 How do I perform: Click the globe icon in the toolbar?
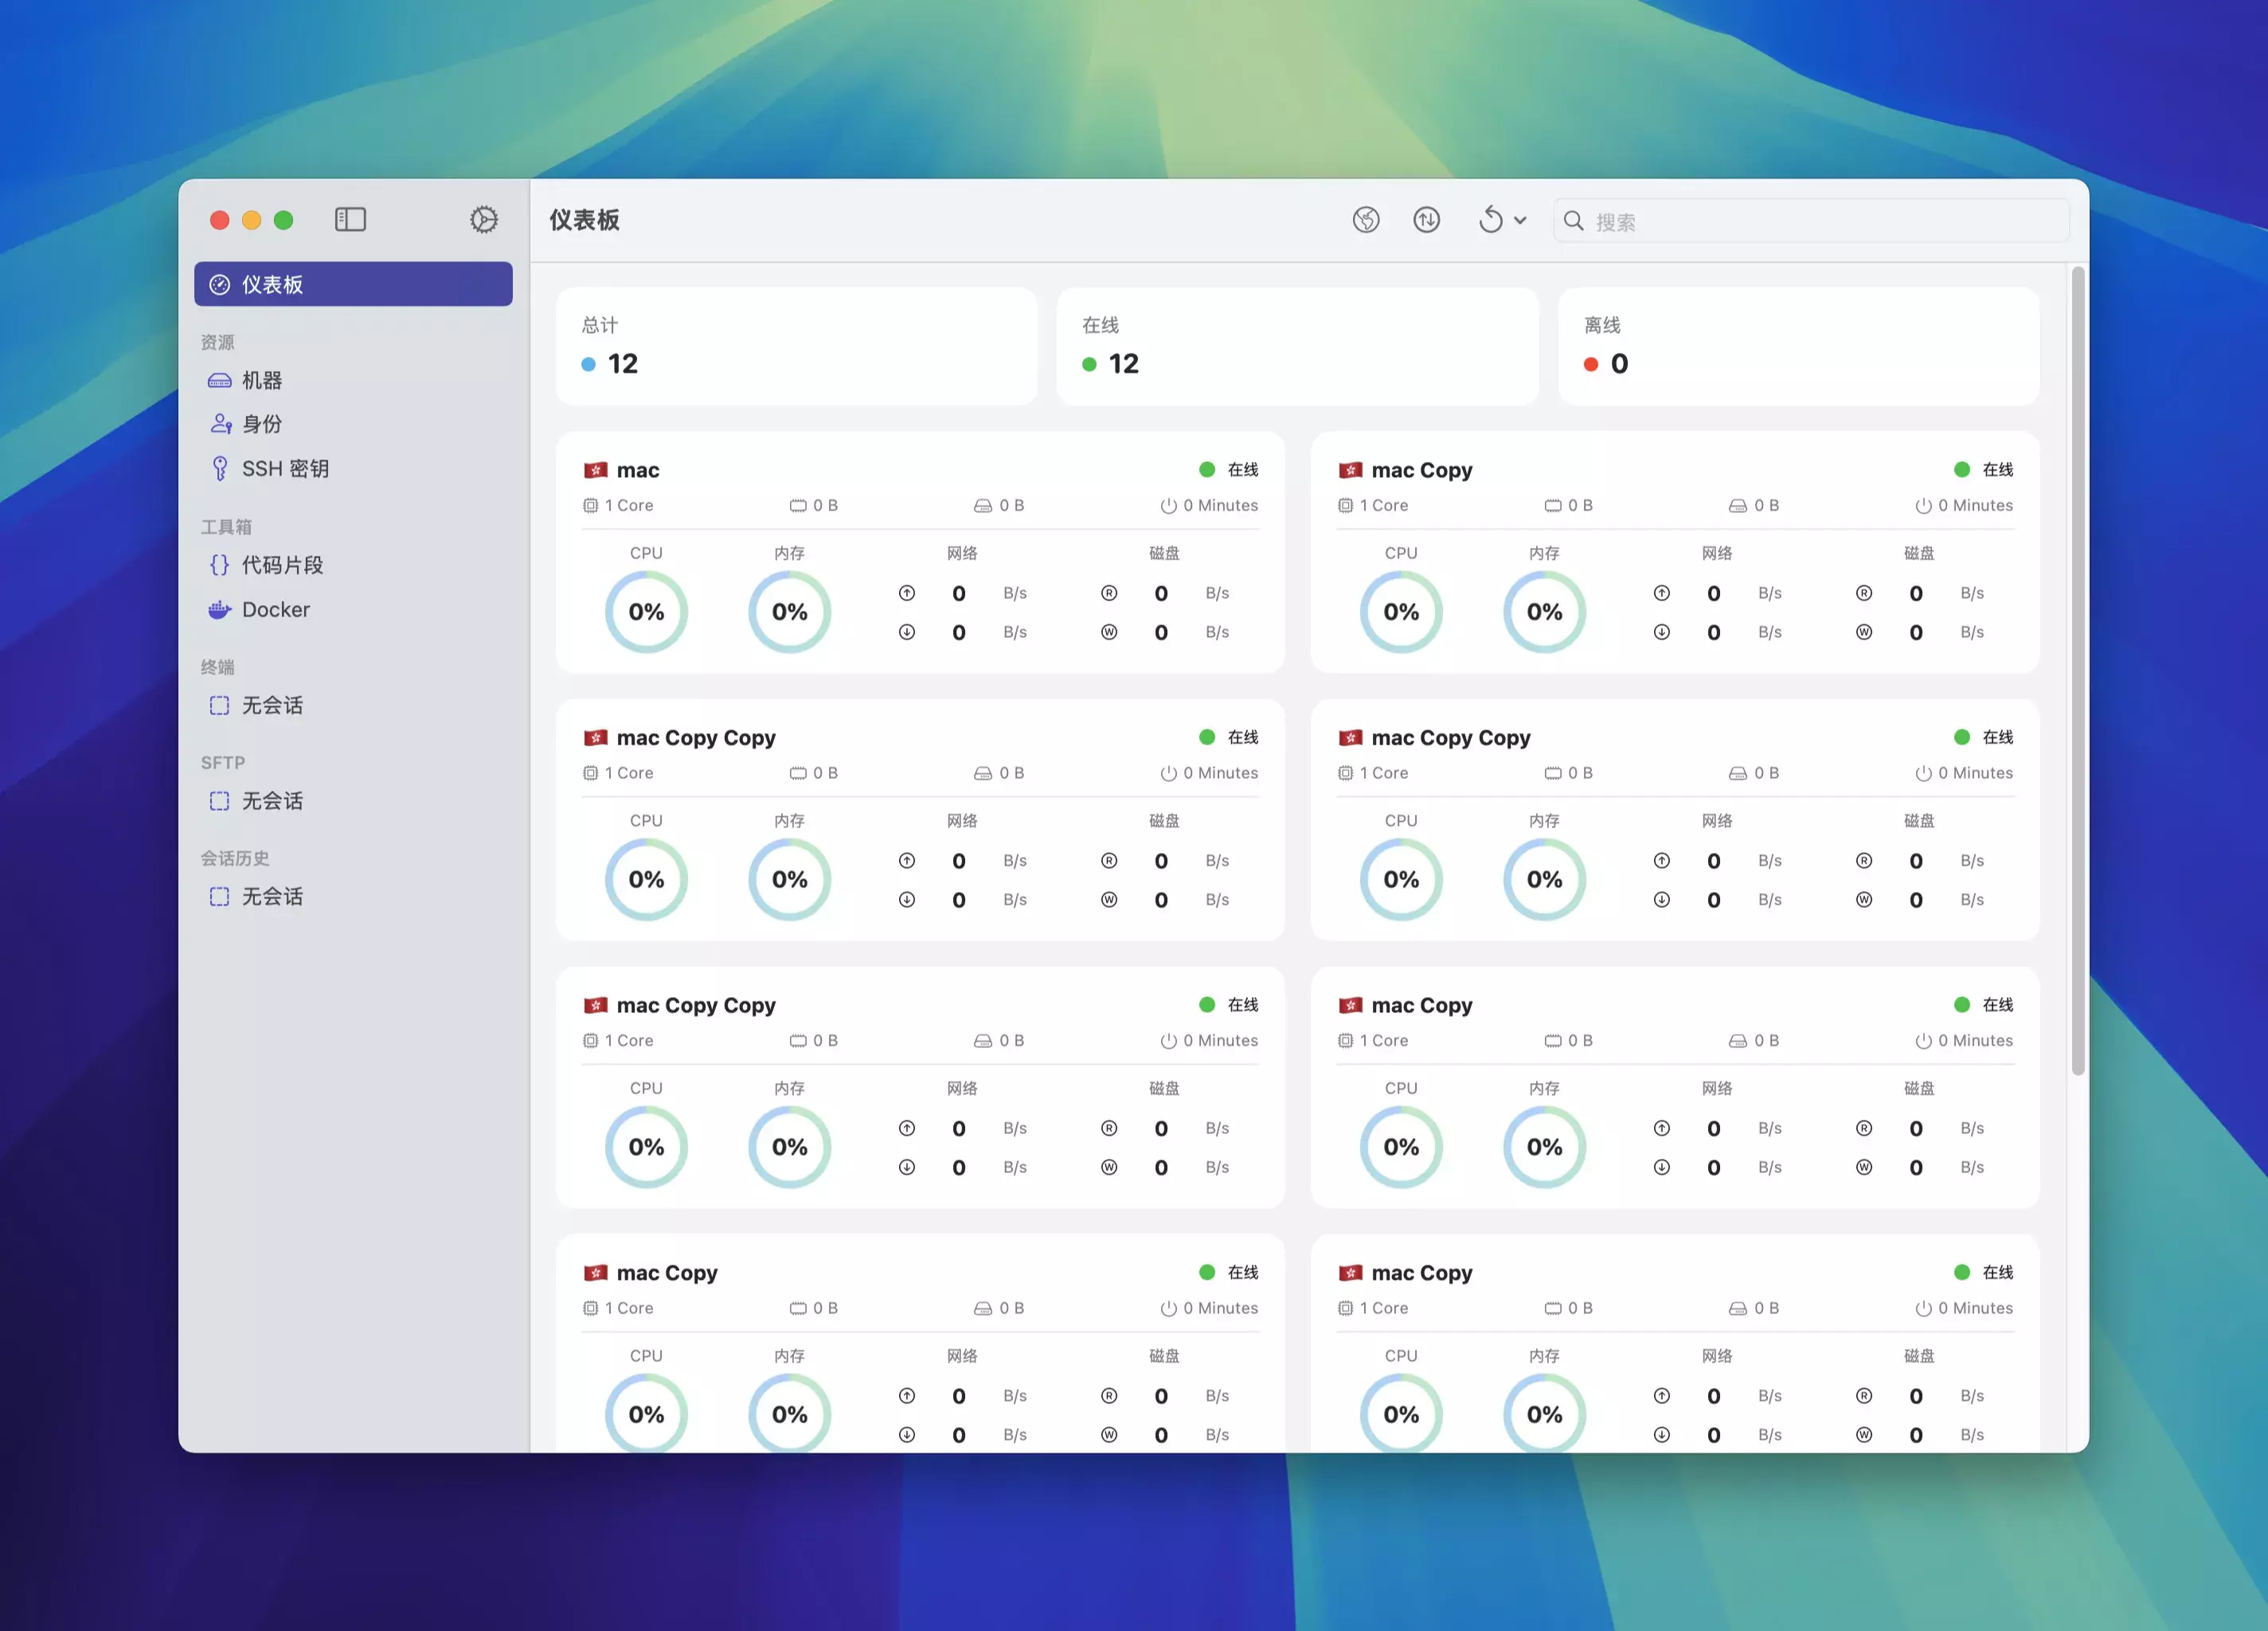(x=1366, y=220)
